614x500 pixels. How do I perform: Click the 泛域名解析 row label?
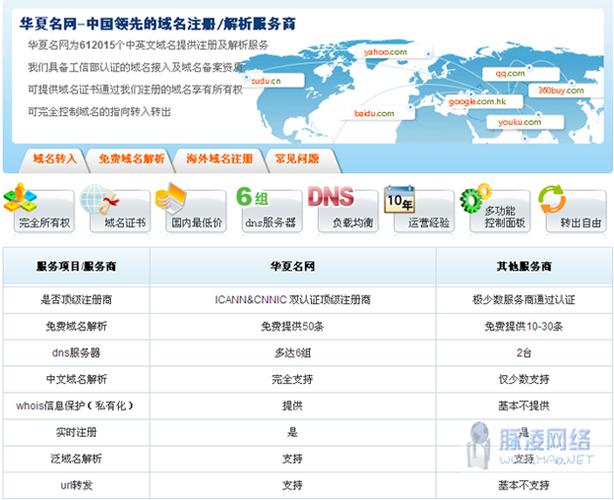(x=76, y=458)
